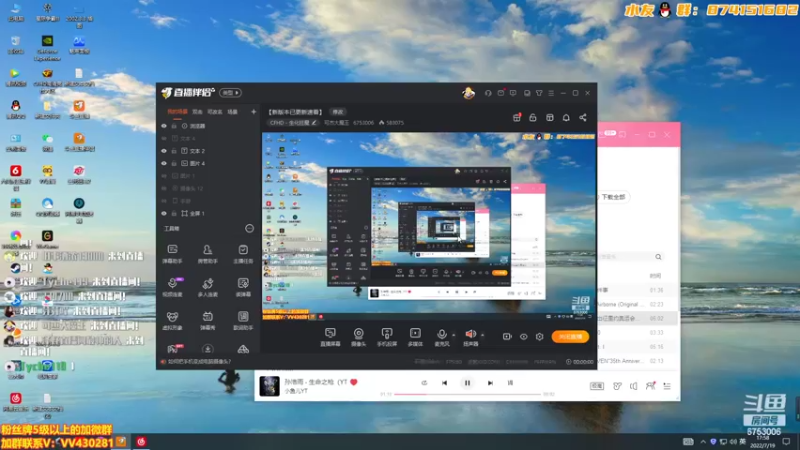Switch to the third scene tab
Screen dimensions: 800x450
click(x=215, y=112)
